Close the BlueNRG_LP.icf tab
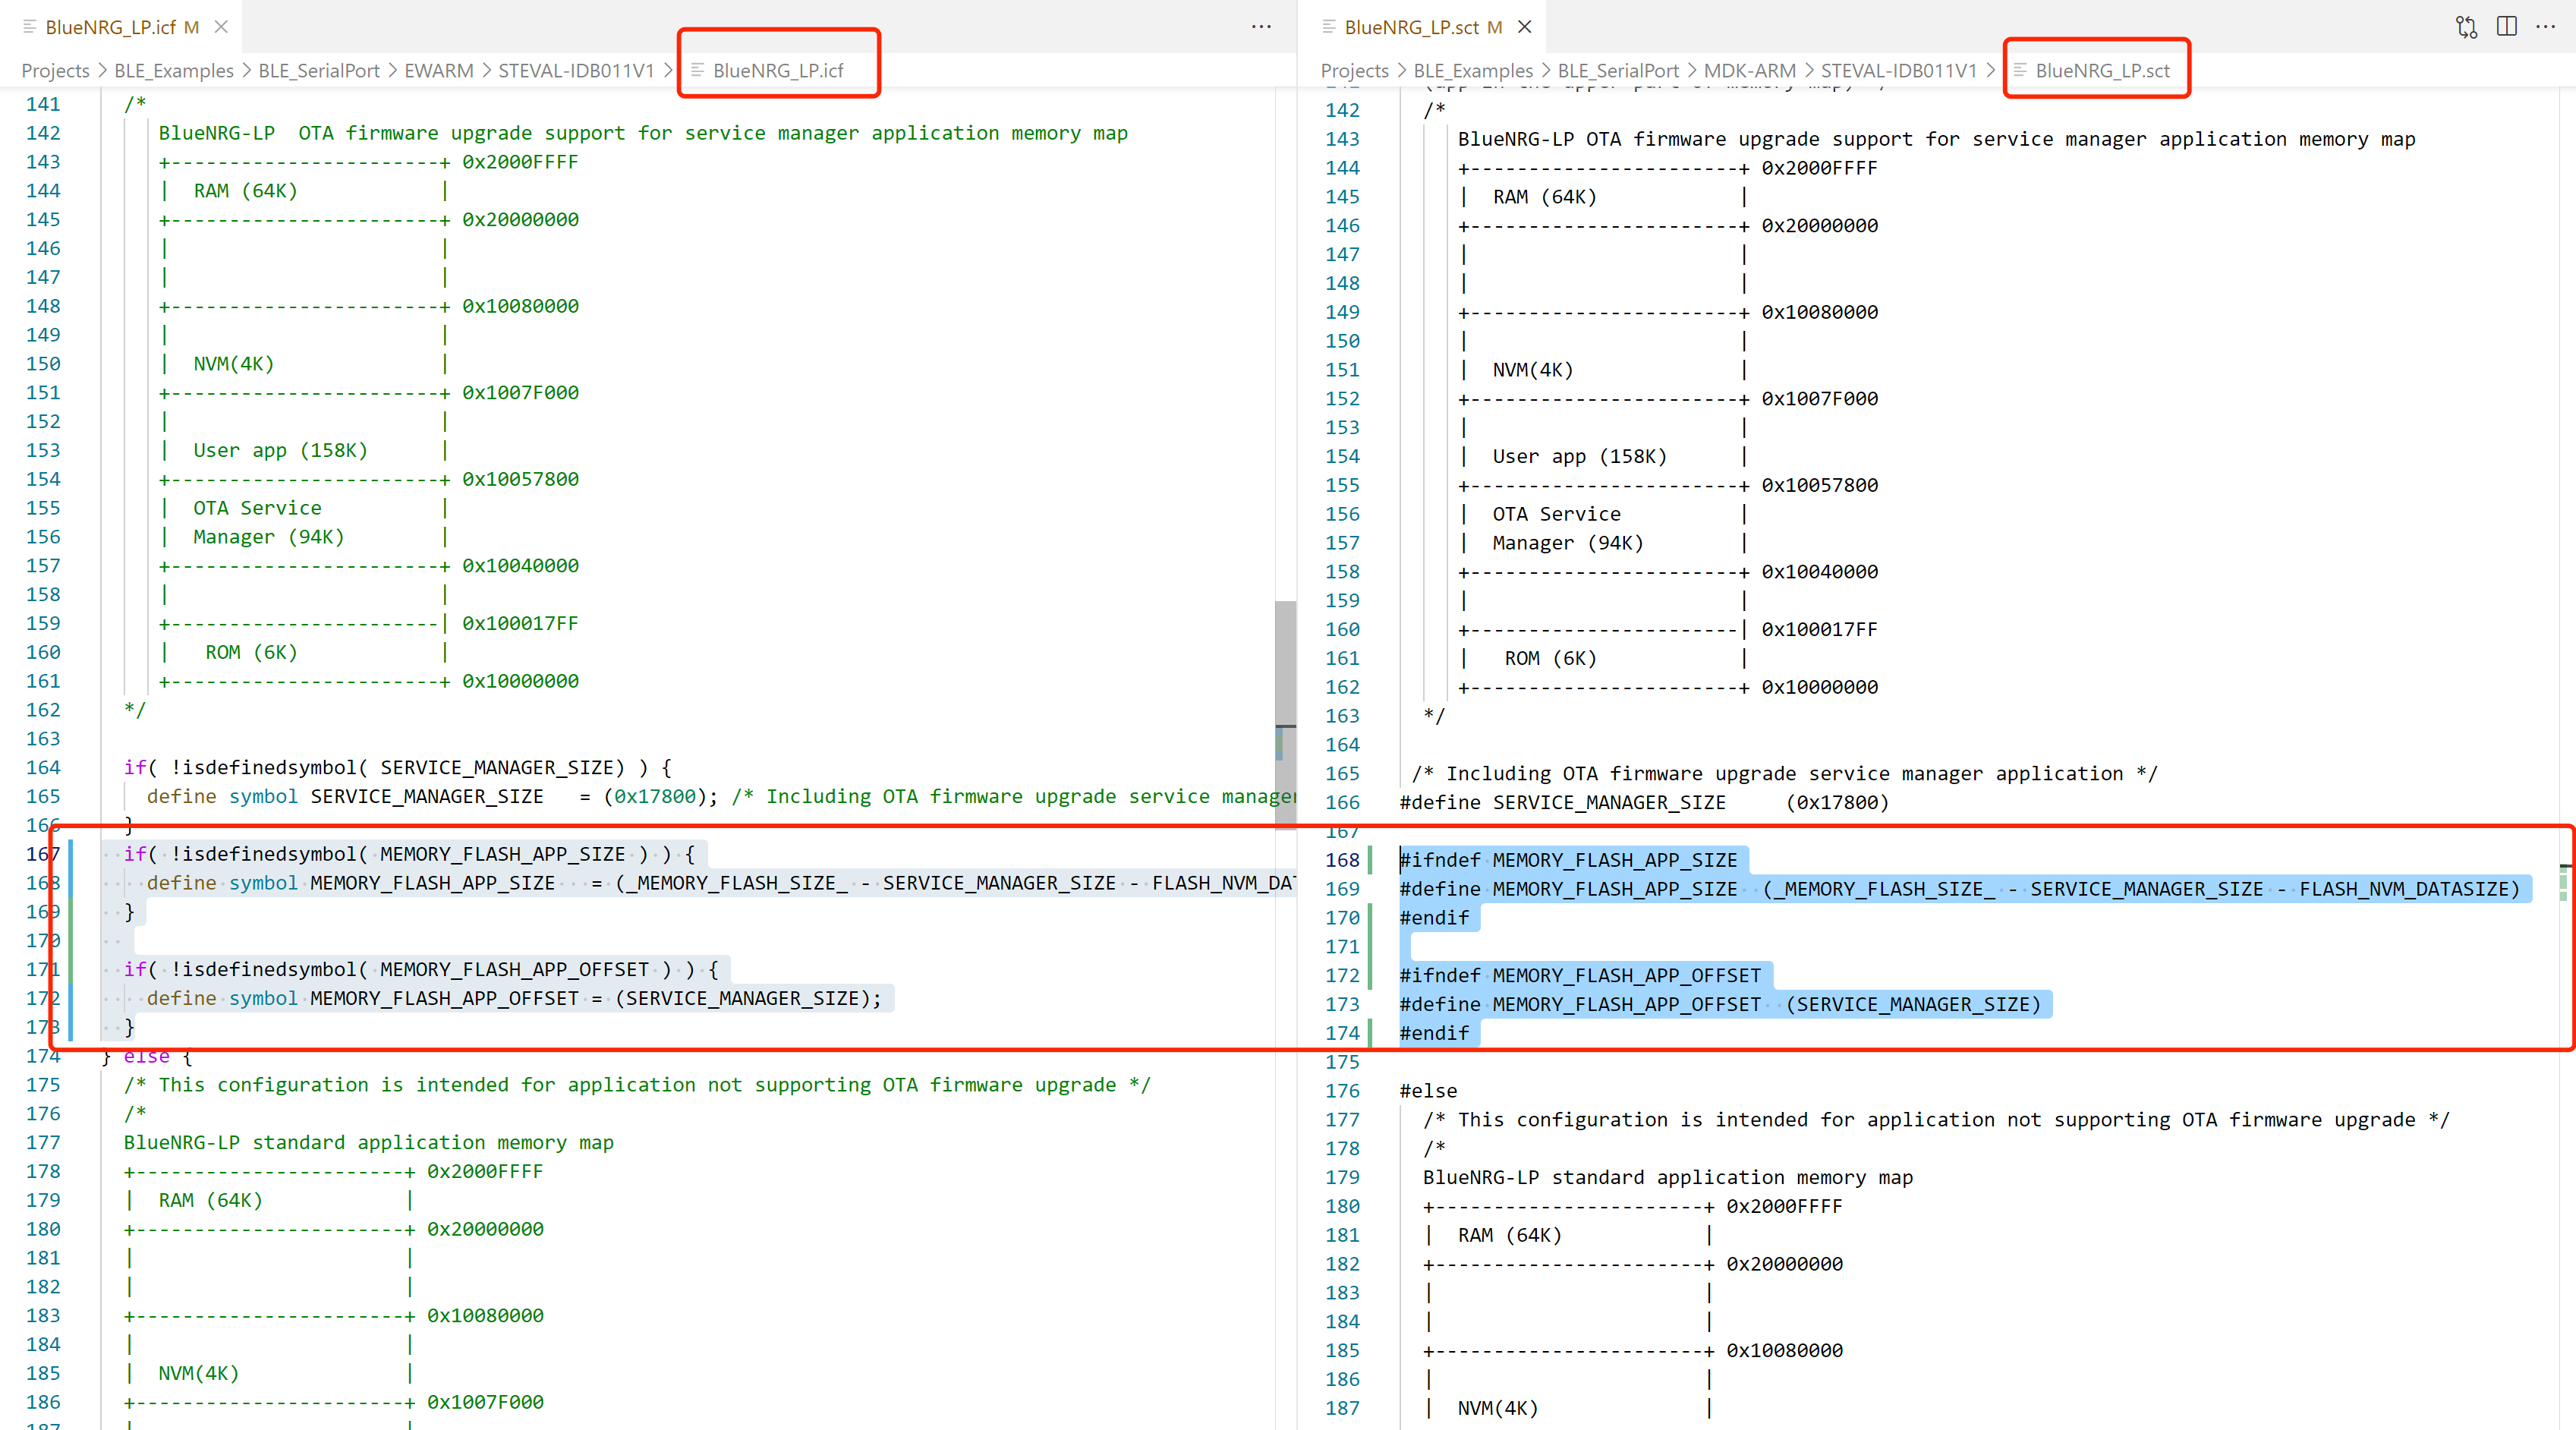2576x1430 pixels. tap(221, 27)
